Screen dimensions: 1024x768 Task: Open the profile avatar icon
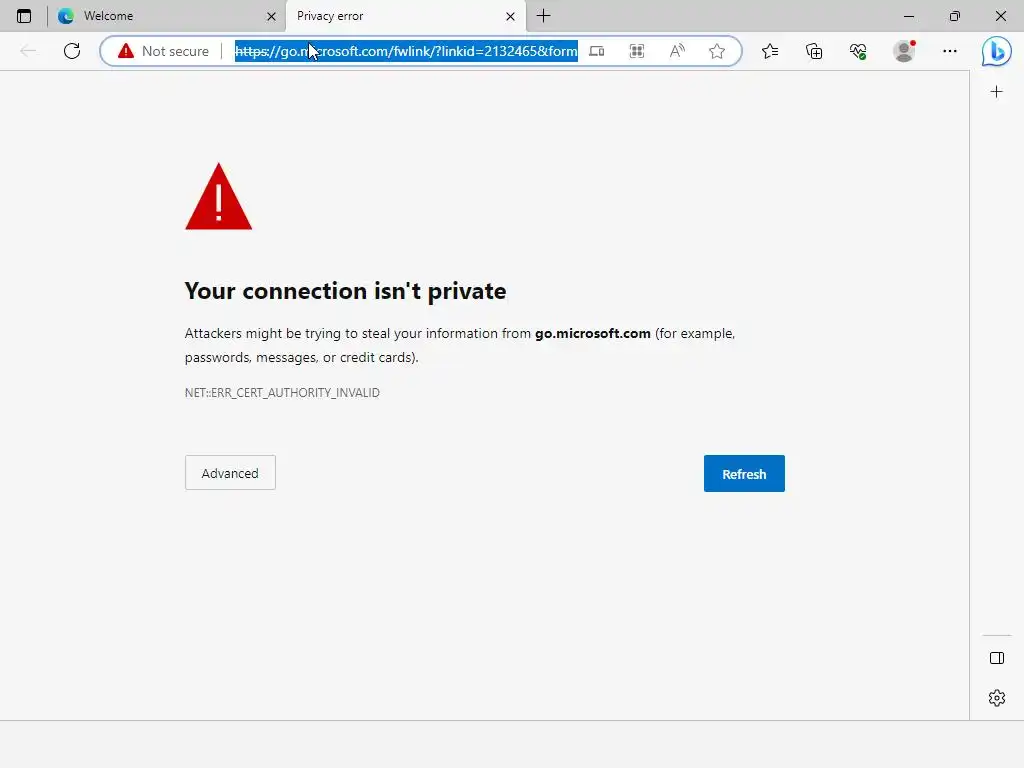904,51
